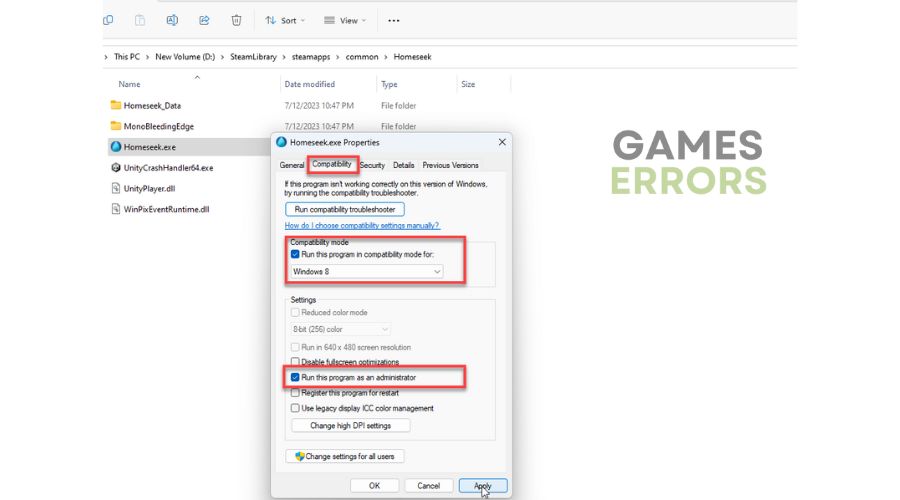
Task: Select the MonoBleedingEdge folder name
Action: 158,126
